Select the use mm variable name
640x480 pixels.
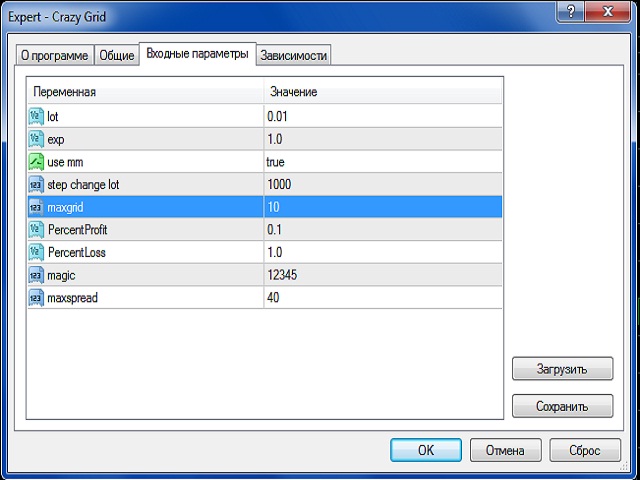(65, 162)
